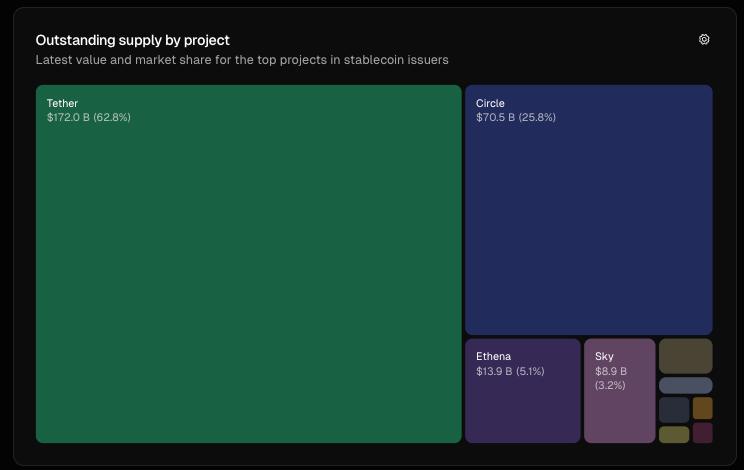Select the small orange-brown tile
The width and height of the screenshot is (744, 470).
702,408
